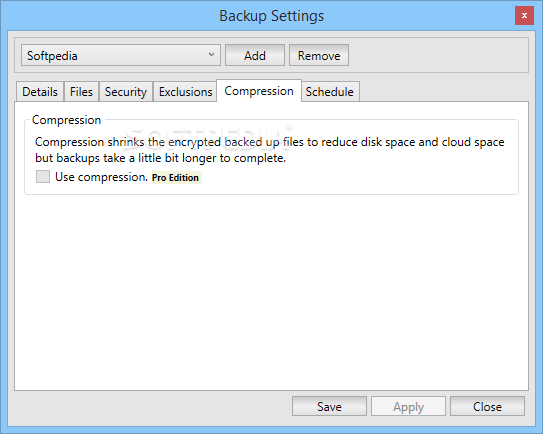Click the 'Use compression.' label text

coord(102,177)
